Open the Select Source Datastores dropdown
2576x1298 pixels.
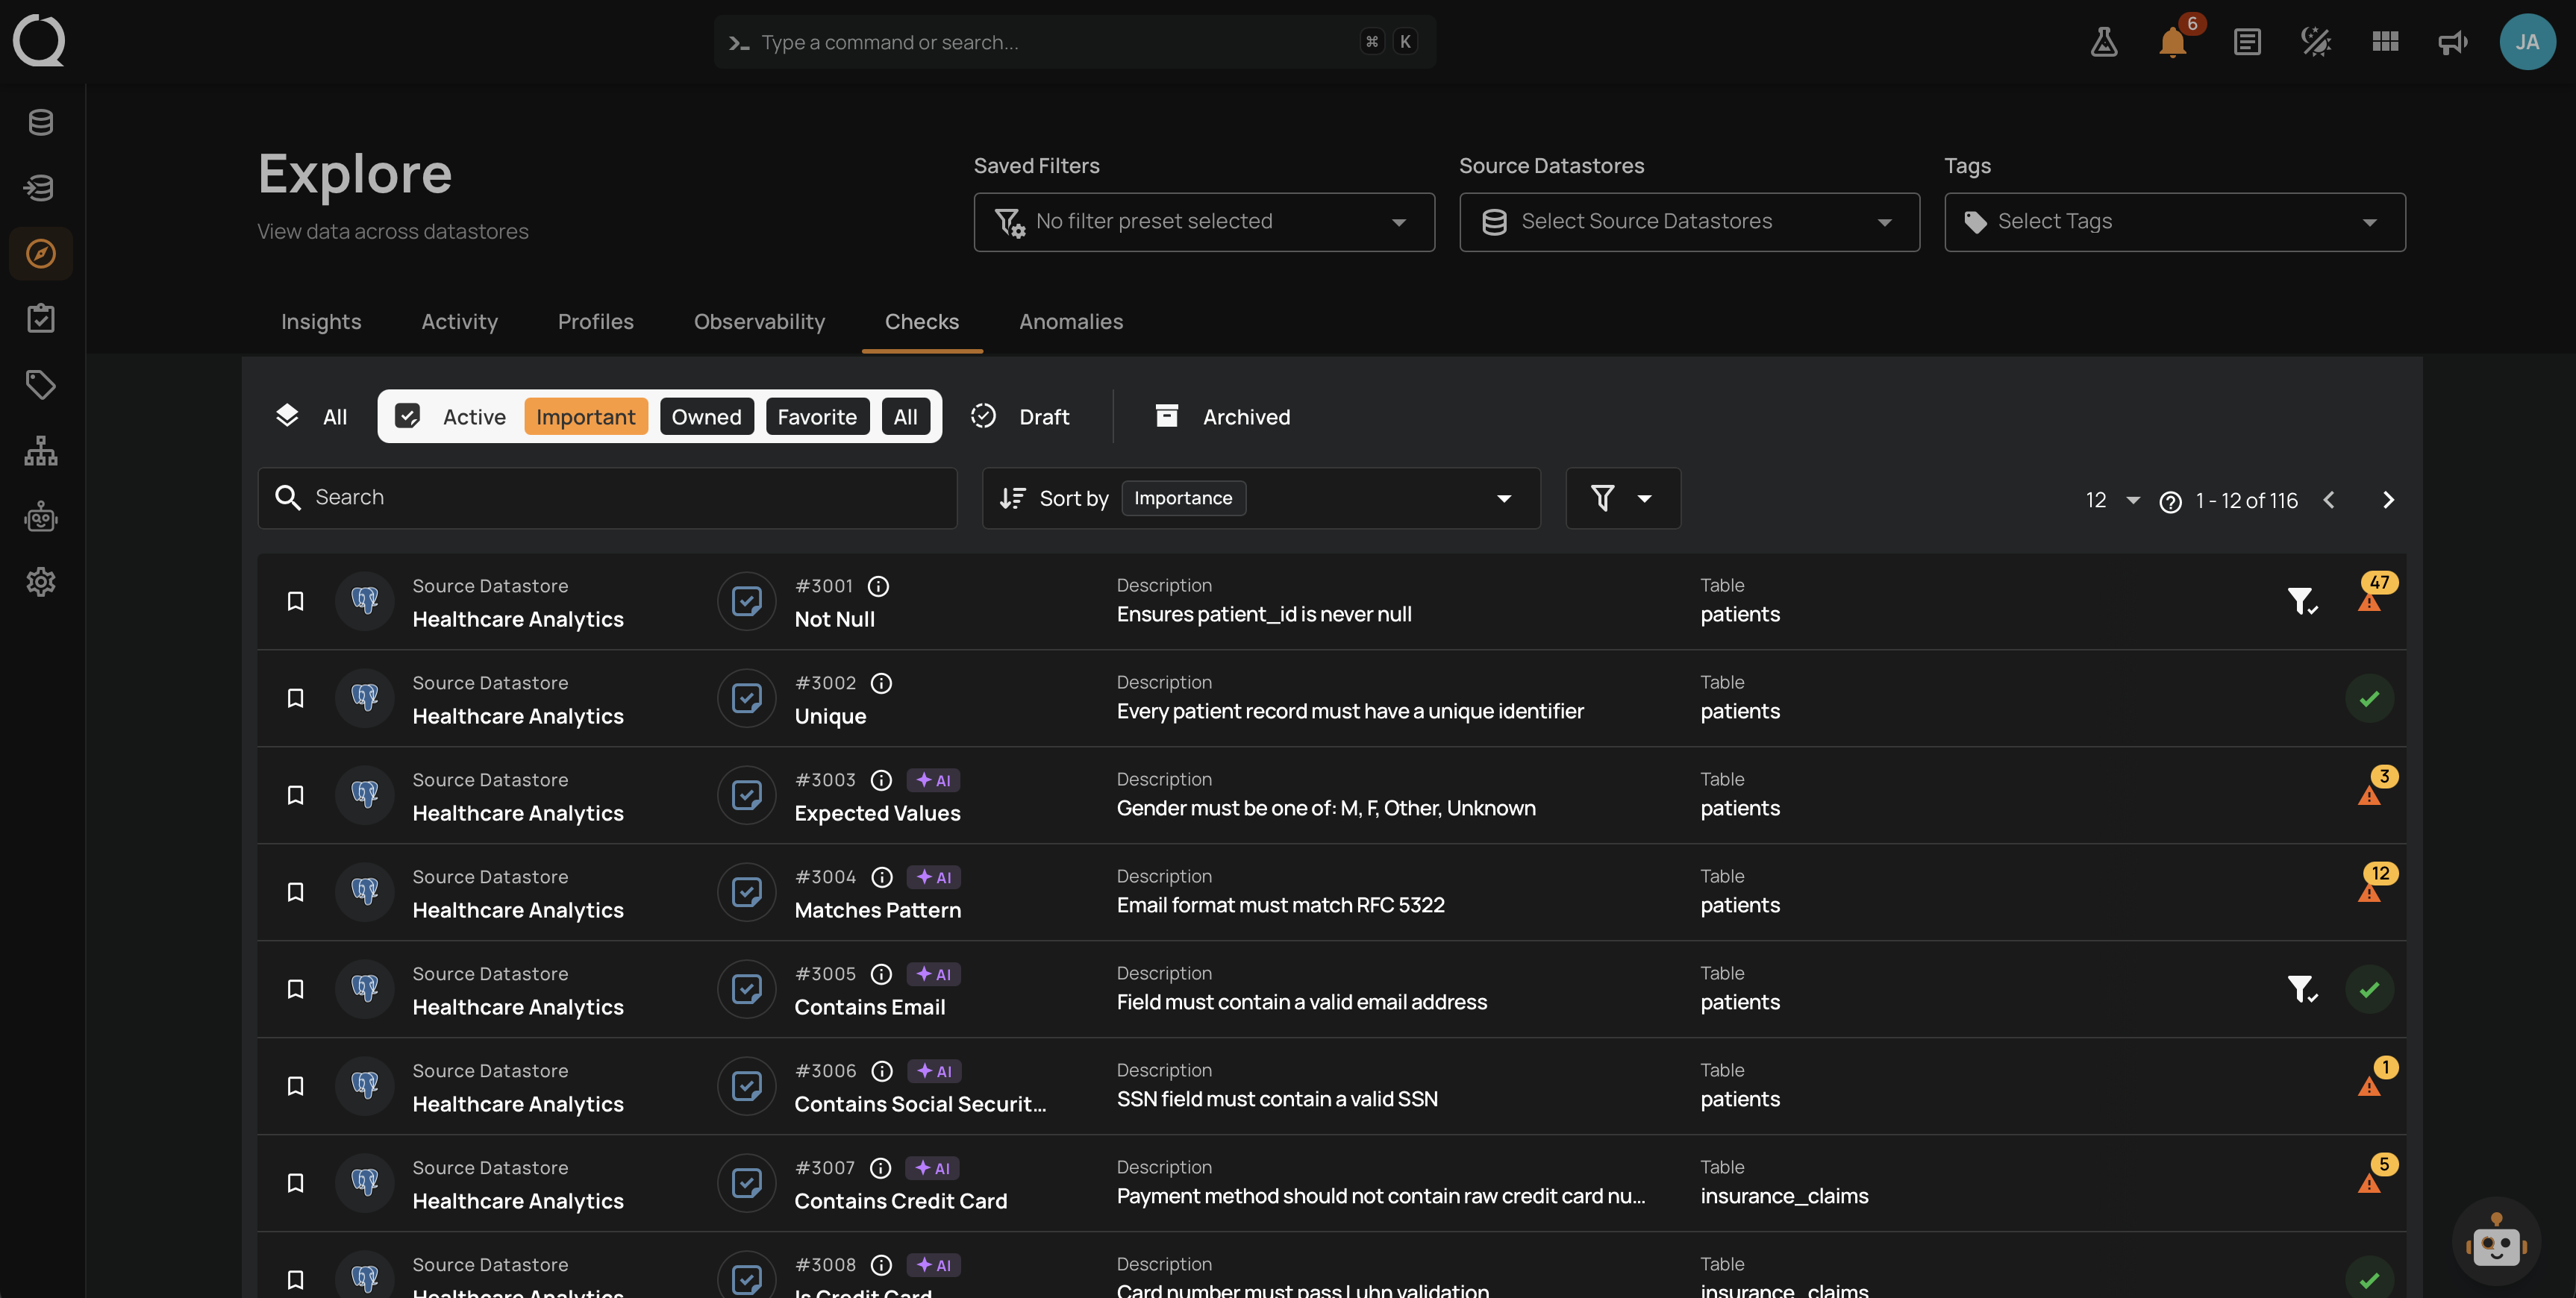click(1689, 222)
